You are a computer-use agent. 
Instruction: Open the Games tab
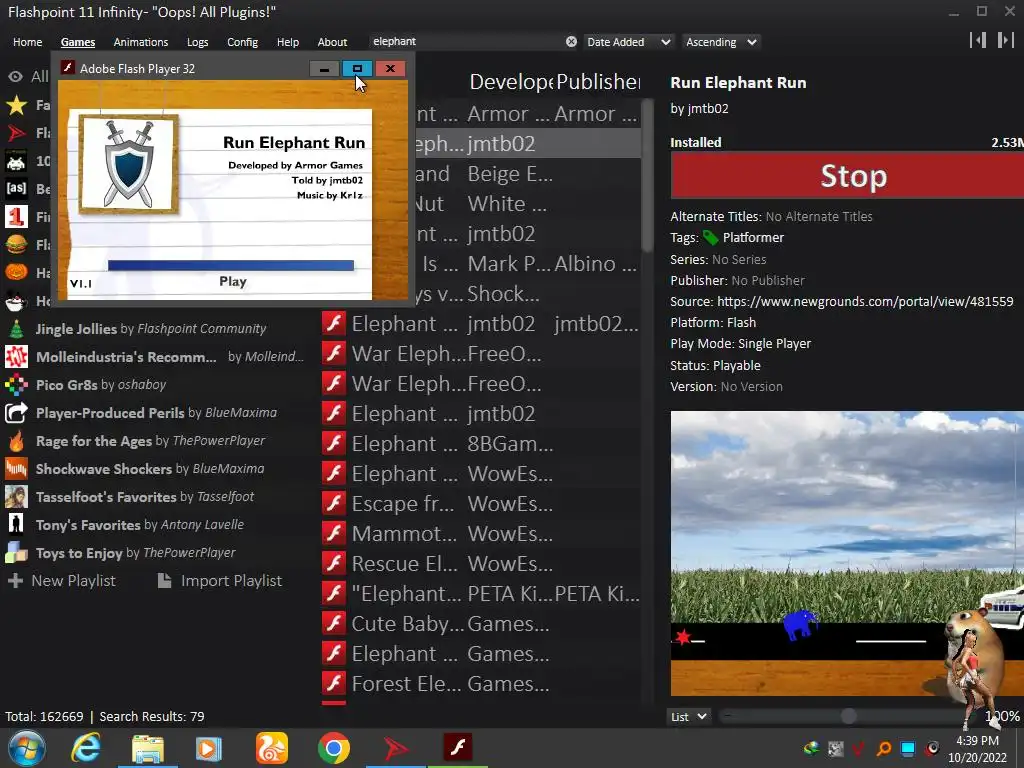coord(78,42)
